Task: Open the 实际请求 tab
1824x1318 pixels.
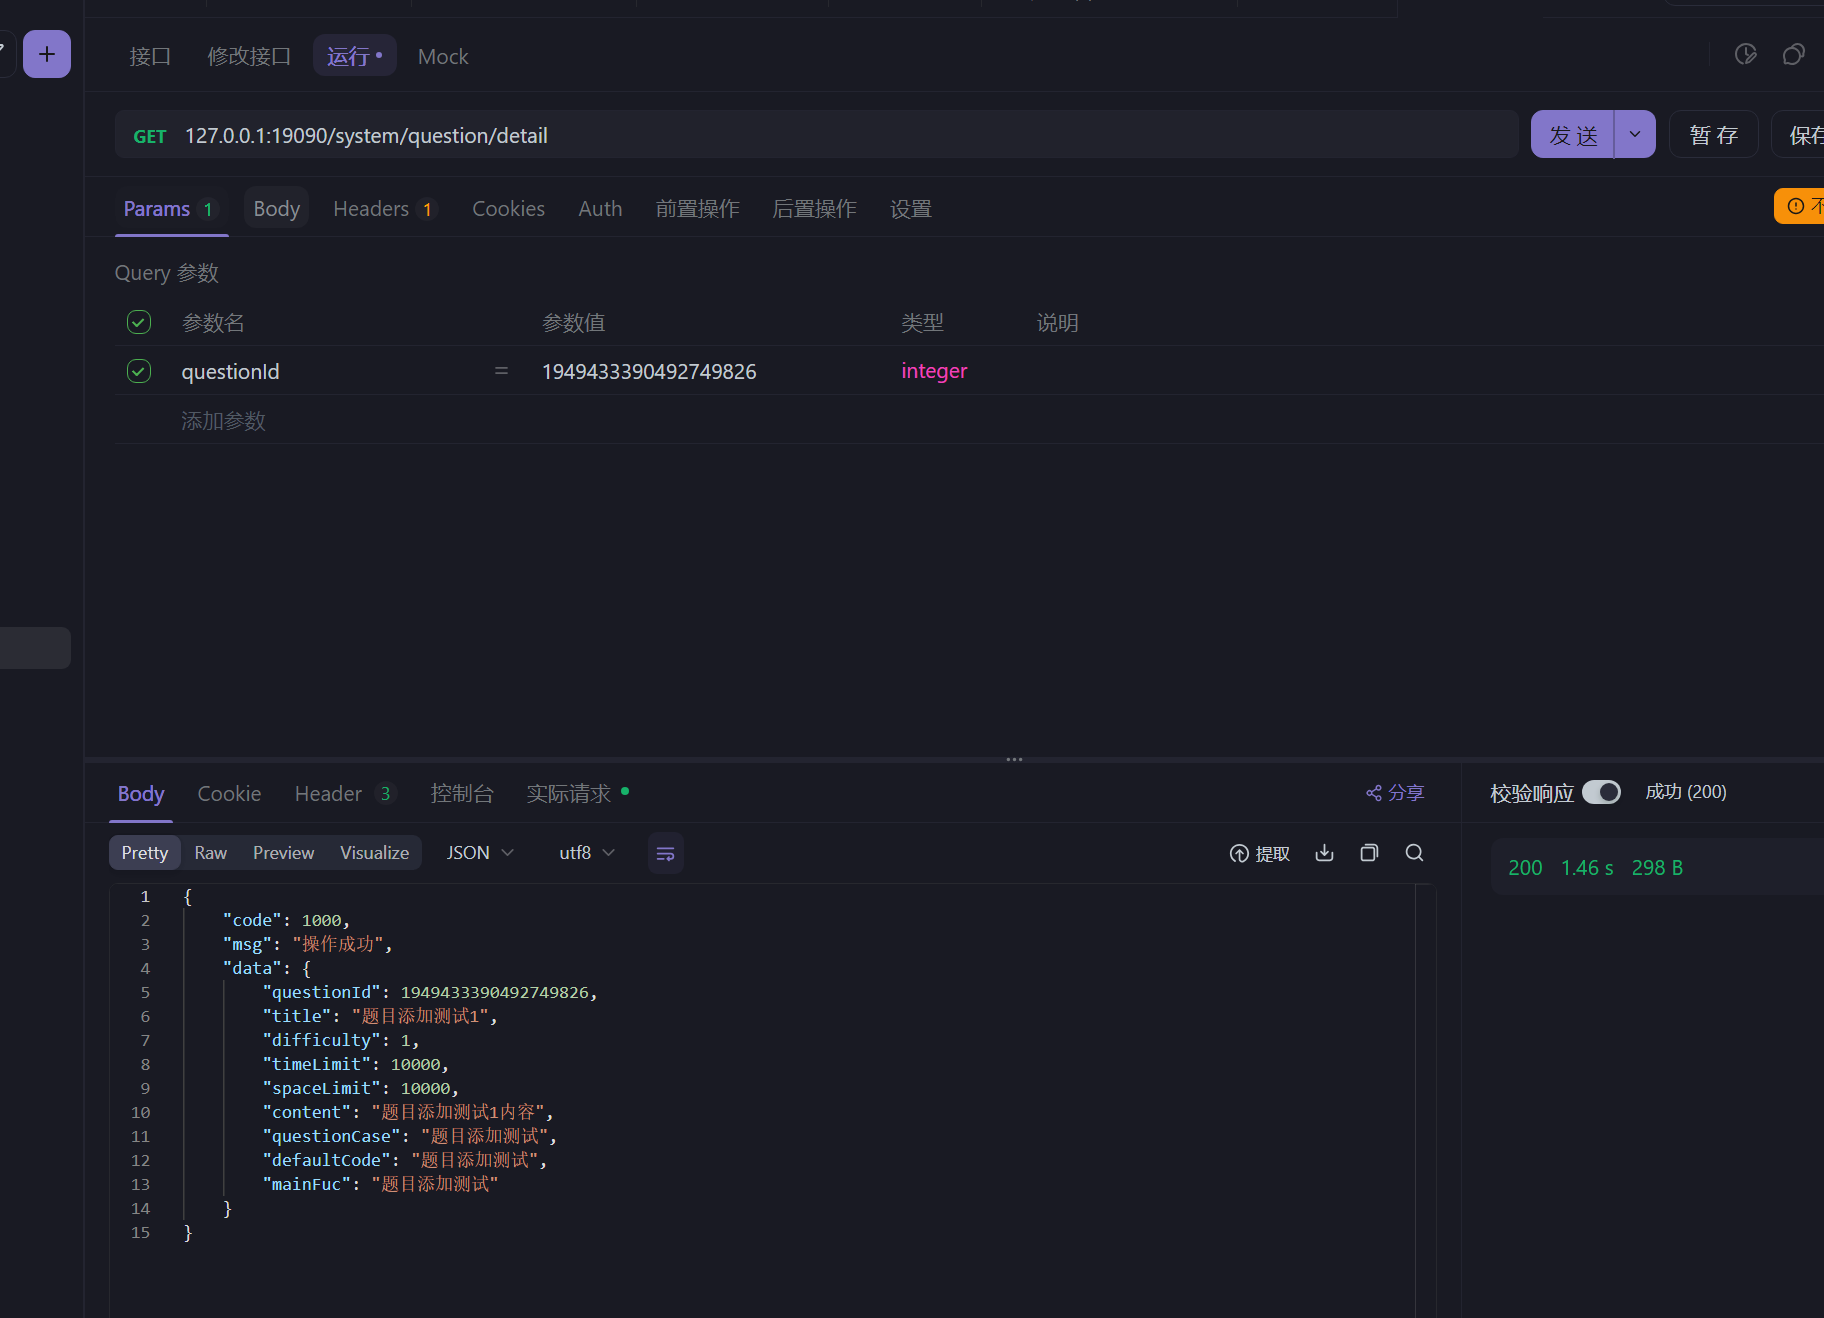Action: [x=577, y=794]
